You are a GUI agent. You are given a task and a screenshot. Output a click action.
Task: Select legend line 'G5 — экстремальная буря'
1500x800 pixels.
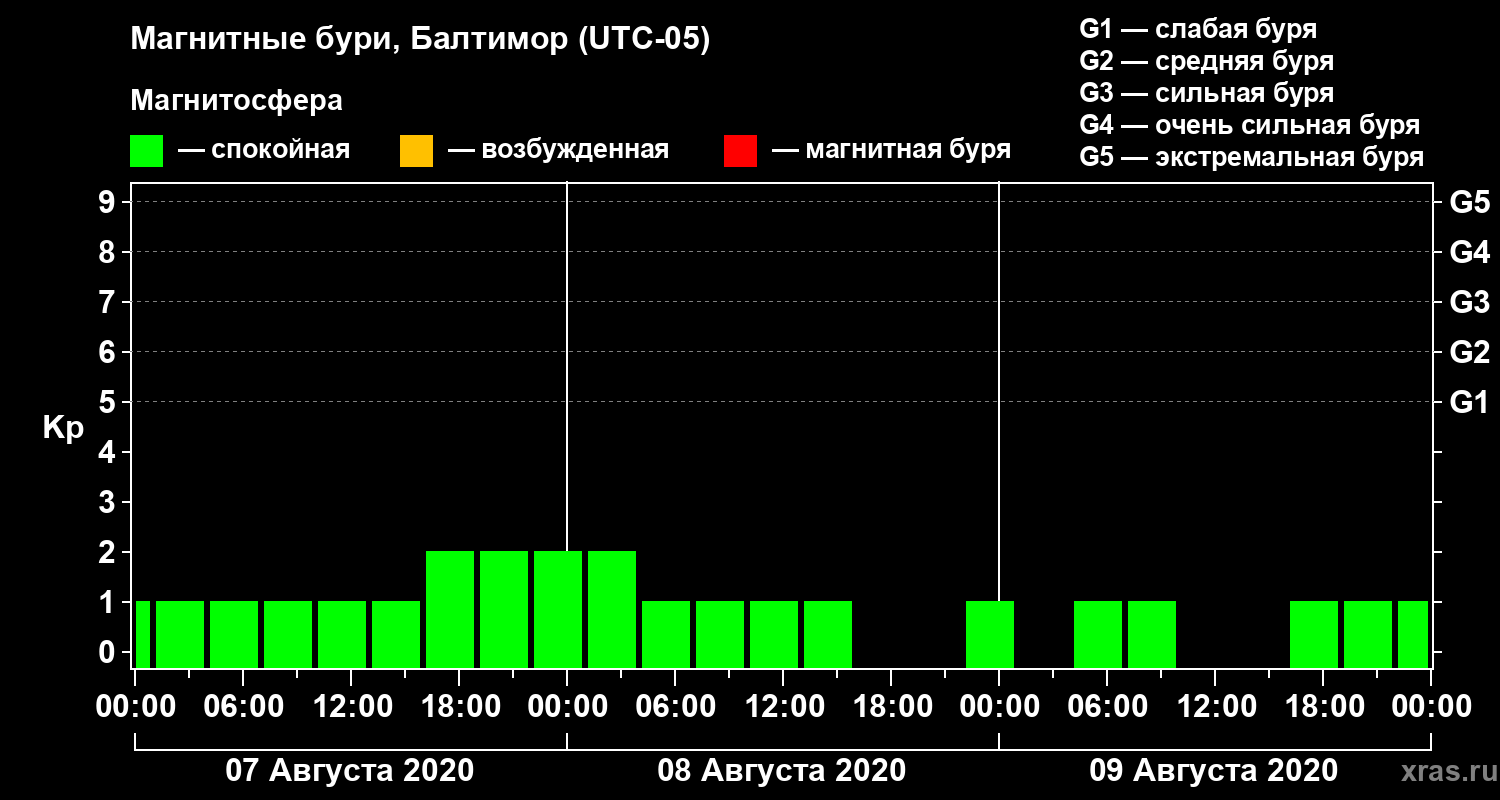click(x=1252, y=158)
